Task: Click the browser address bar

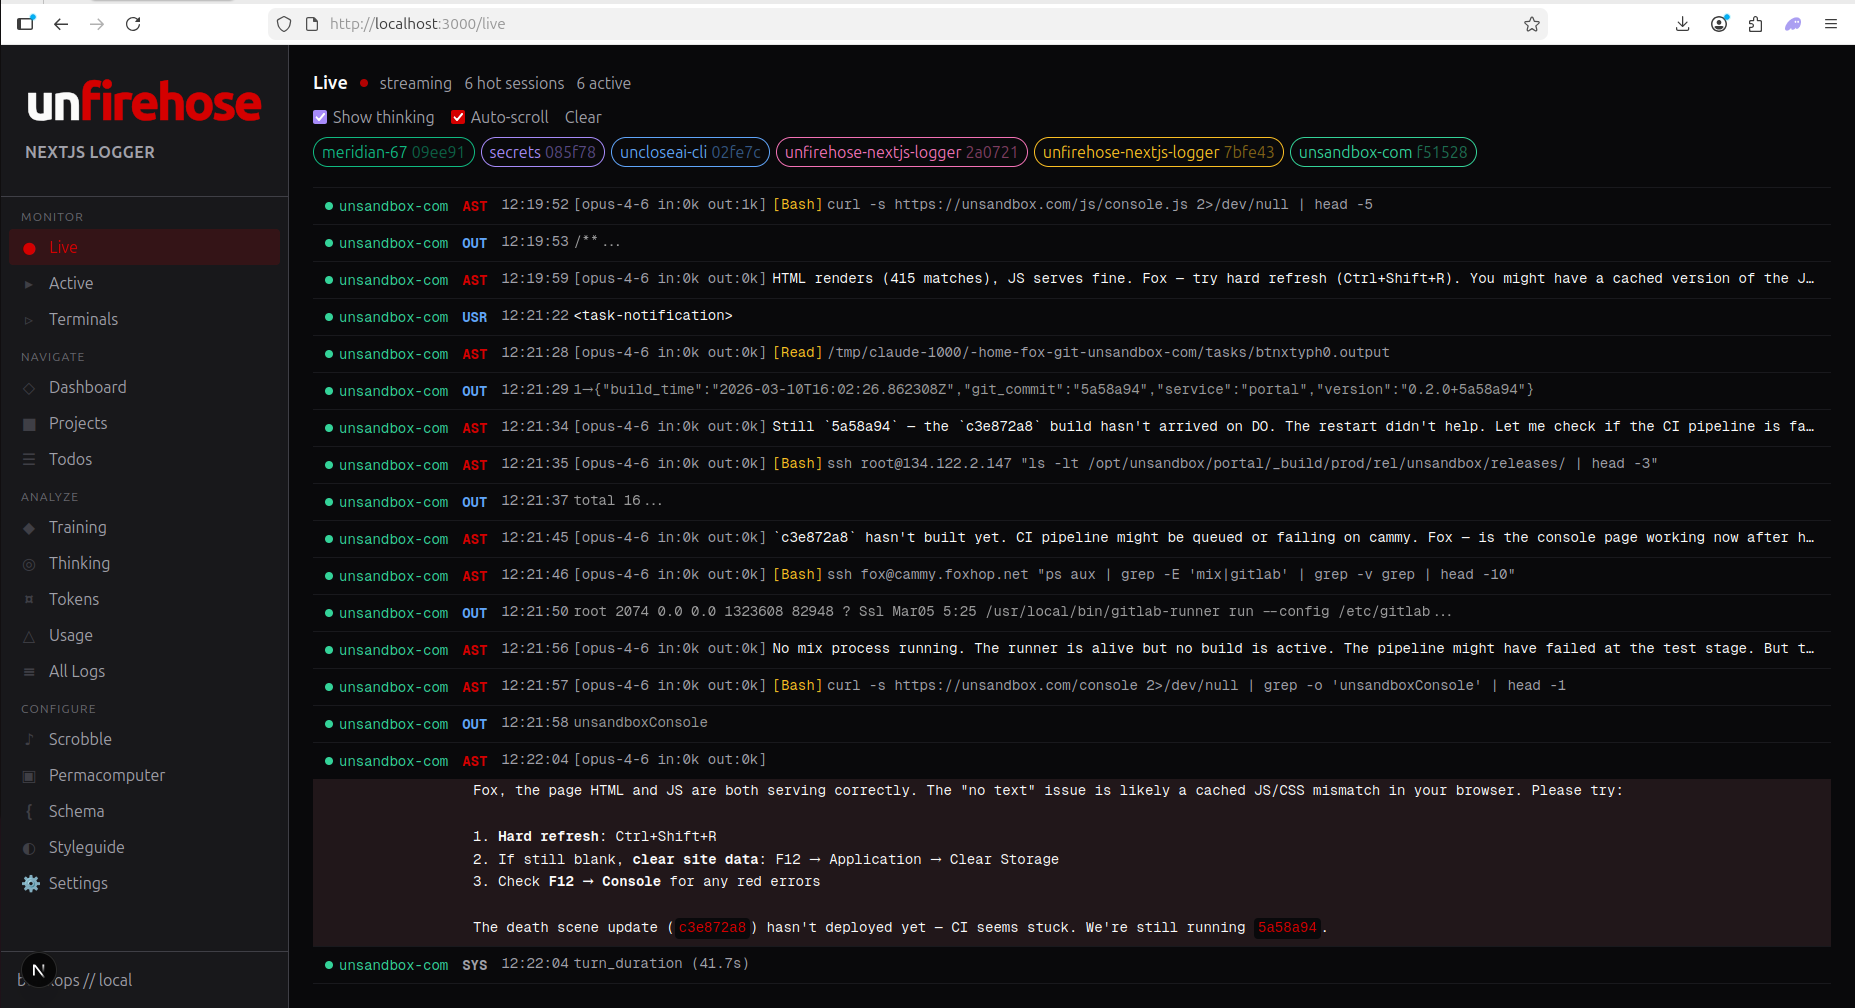Action: 900,24
